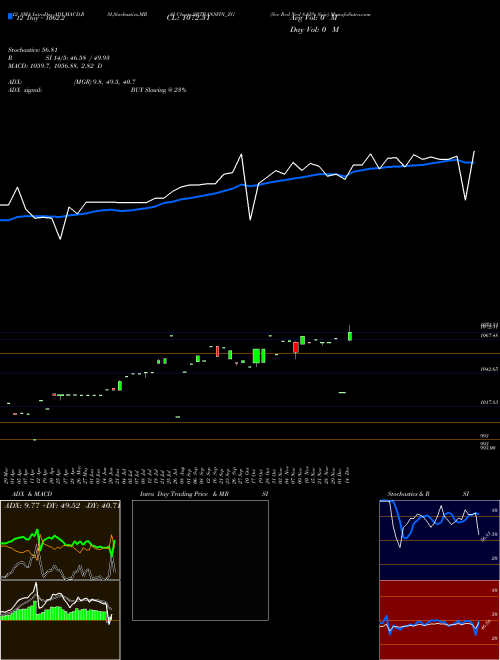Click the green MACD histogram bars

[x=53, y=614]
